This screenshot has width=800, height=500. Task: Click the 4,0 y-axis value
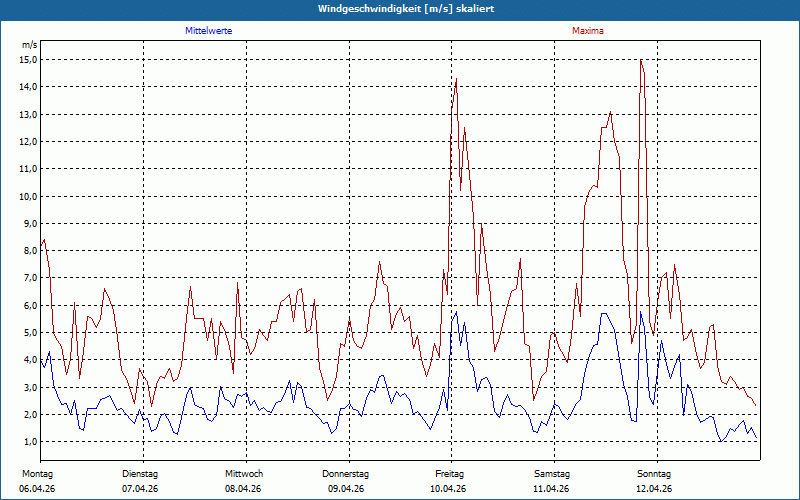(x=31, y=360)
